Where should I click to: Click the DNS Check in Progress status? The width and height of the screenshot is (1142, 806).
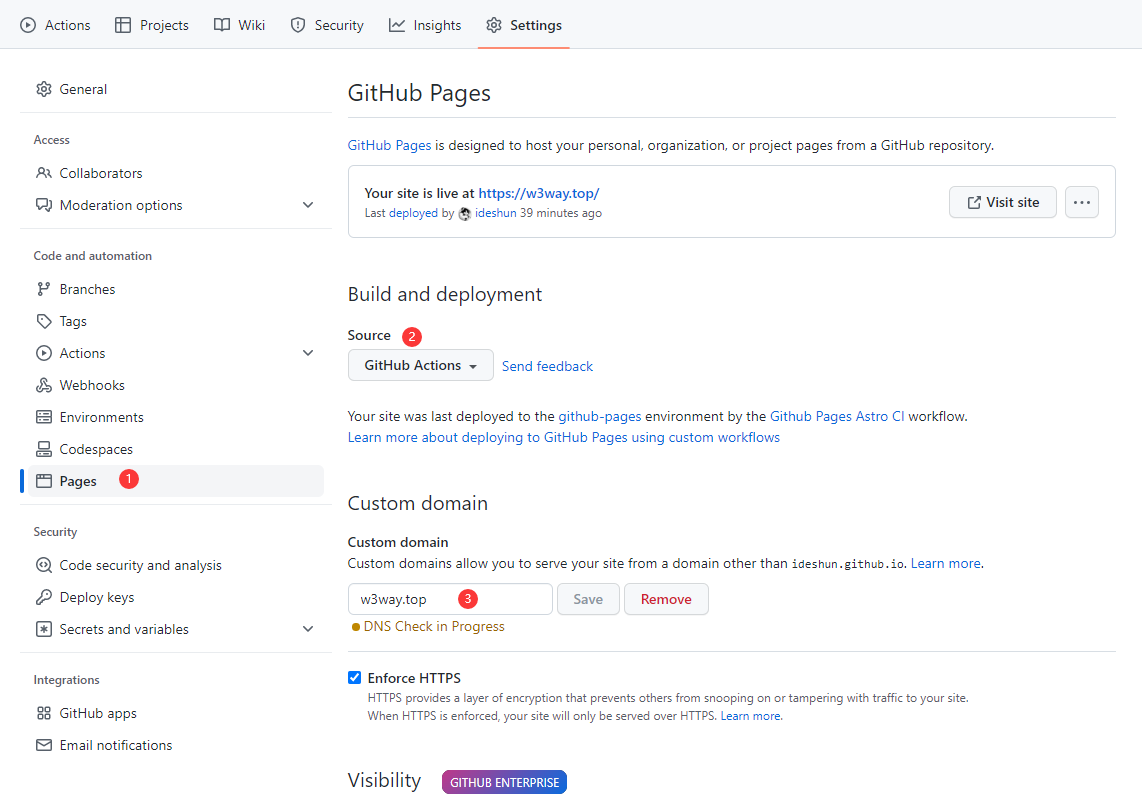tap(428, 627)
